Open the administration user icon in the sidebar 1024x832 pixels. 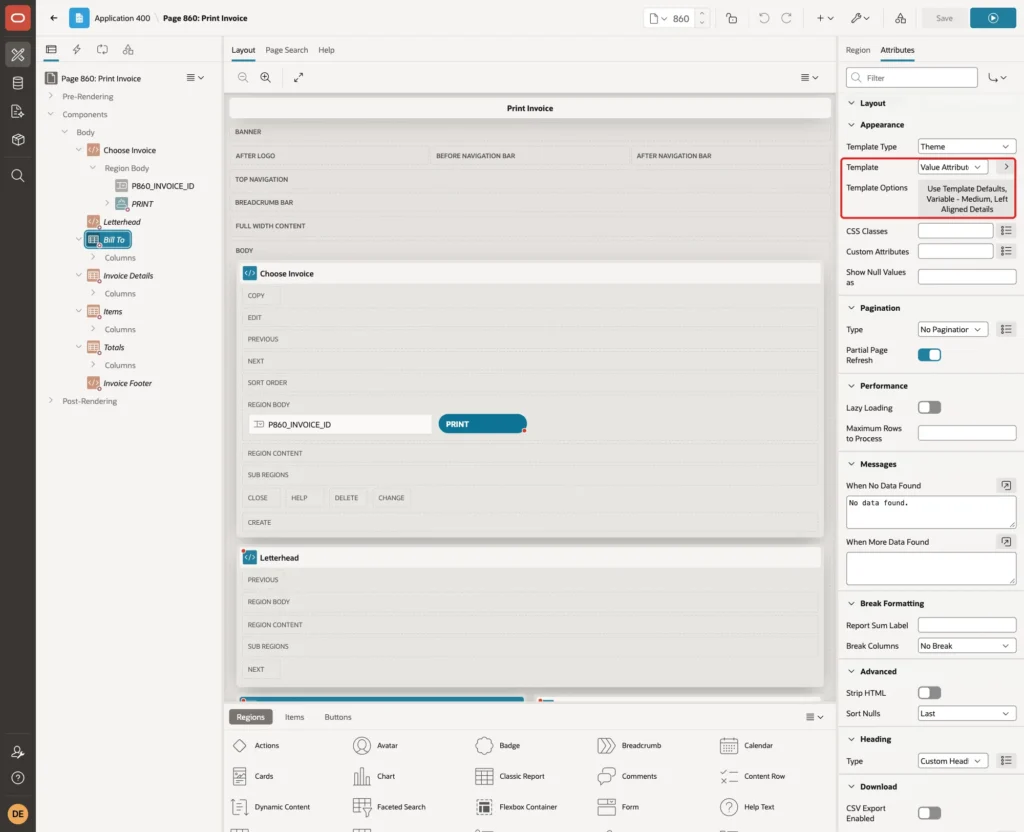[x=18, y=752]
